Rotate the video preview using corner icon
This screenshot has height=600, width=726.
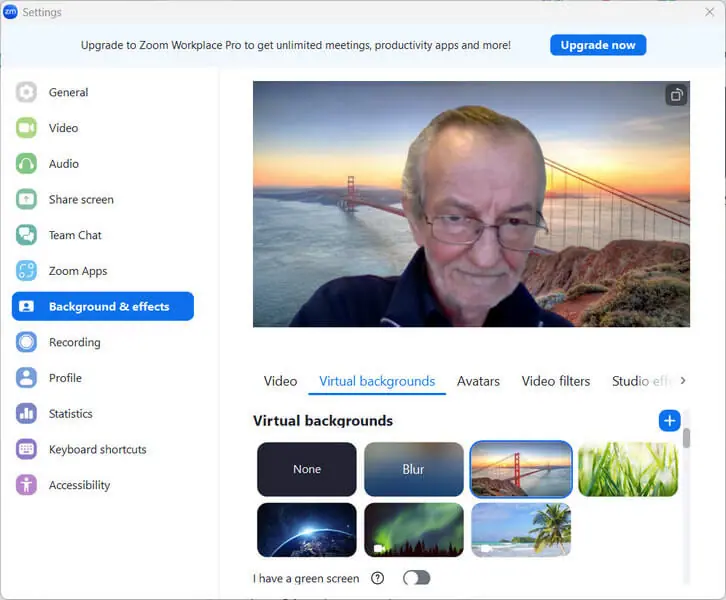[x=676, y=95]
